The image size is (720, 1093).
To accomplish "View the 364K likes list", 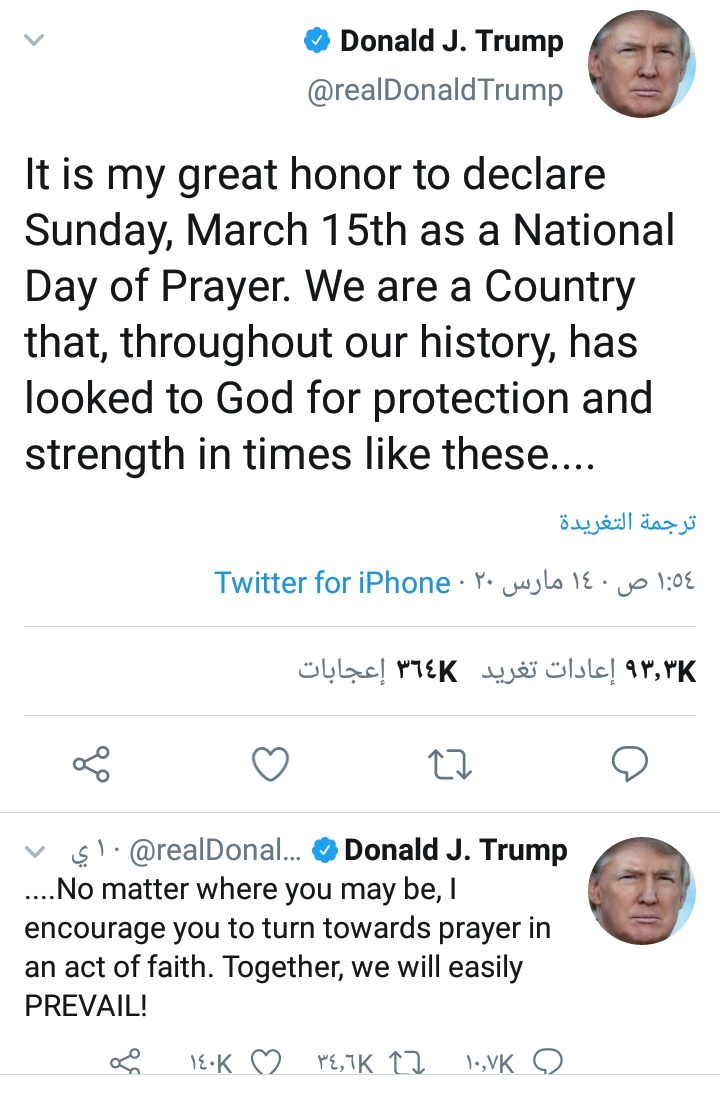I will pos(378,671).
